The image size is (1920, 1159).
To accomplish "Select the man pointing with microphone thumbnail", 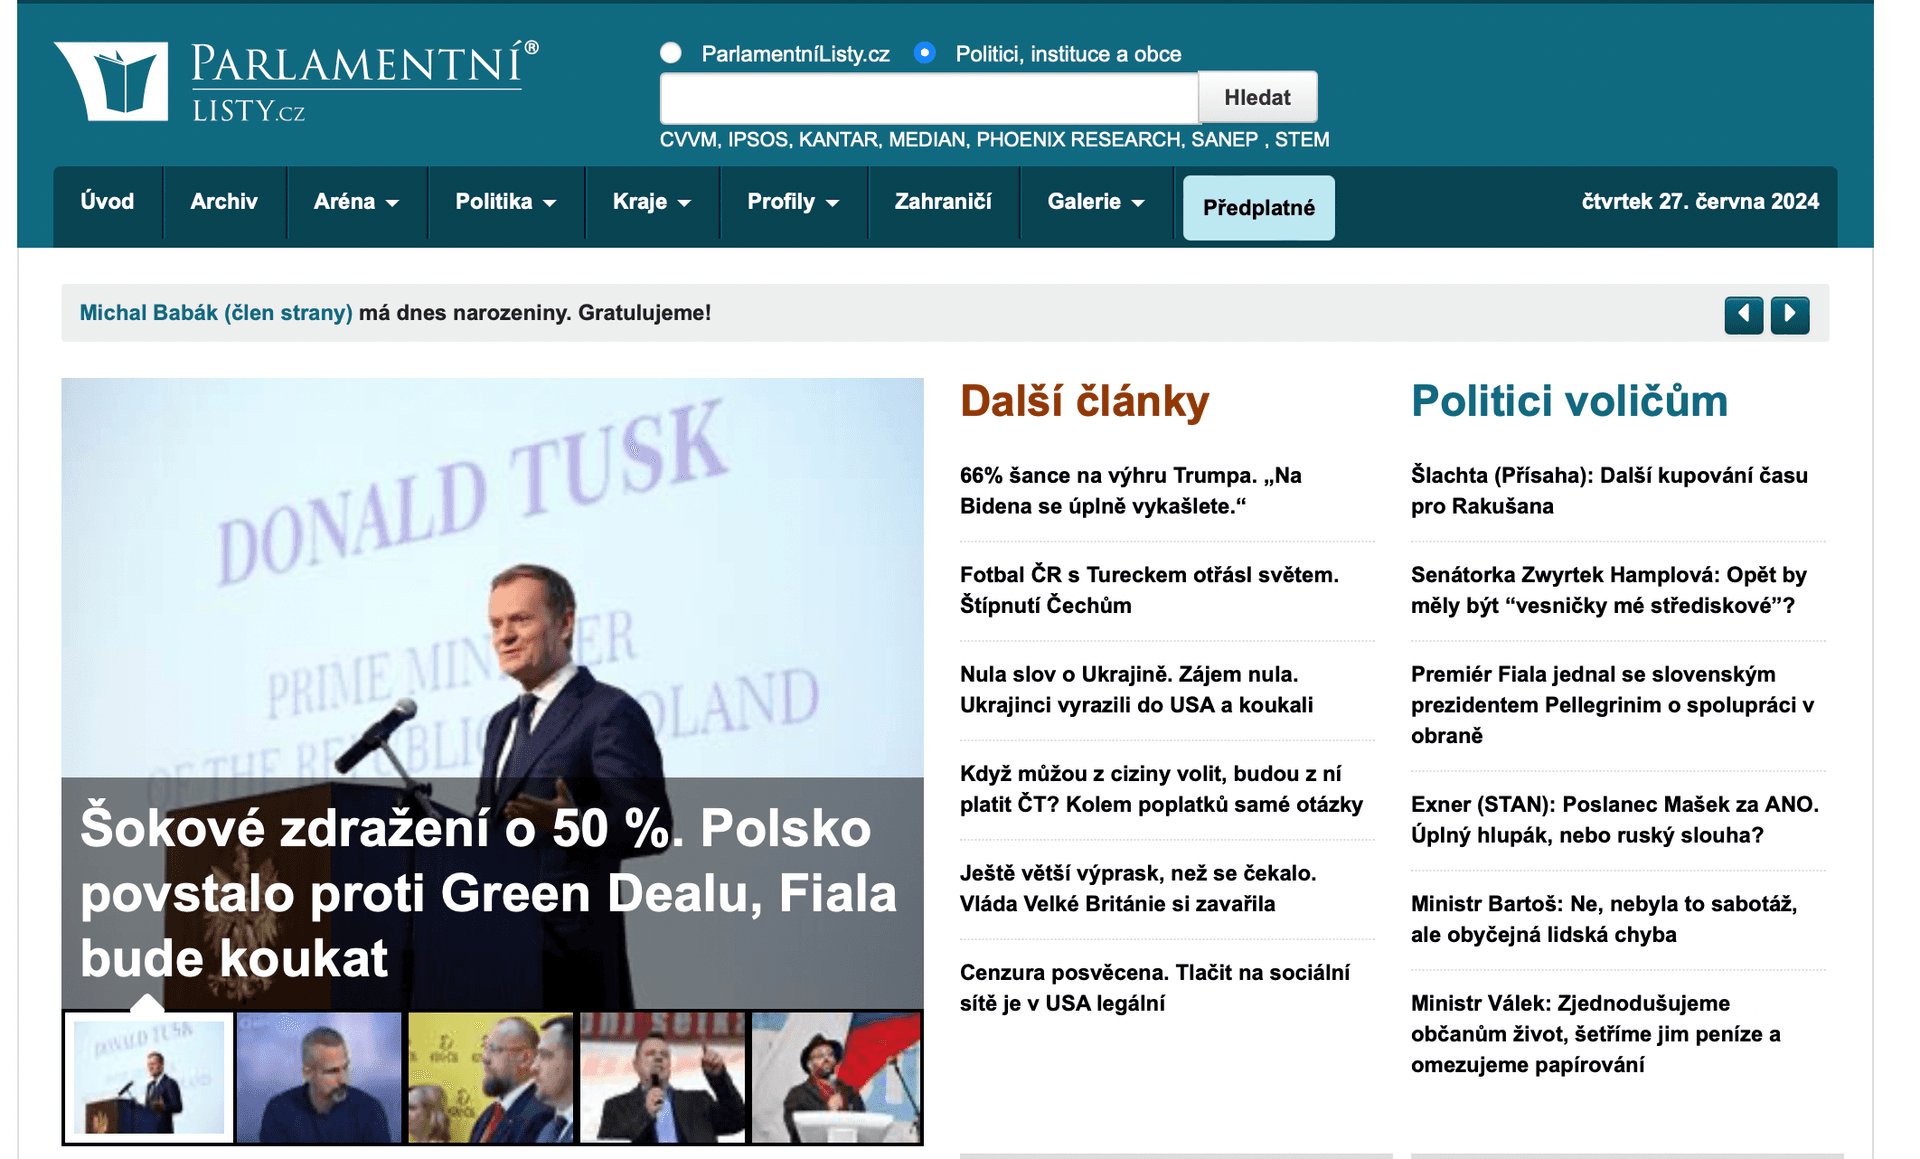I will tap(662, 1077).
